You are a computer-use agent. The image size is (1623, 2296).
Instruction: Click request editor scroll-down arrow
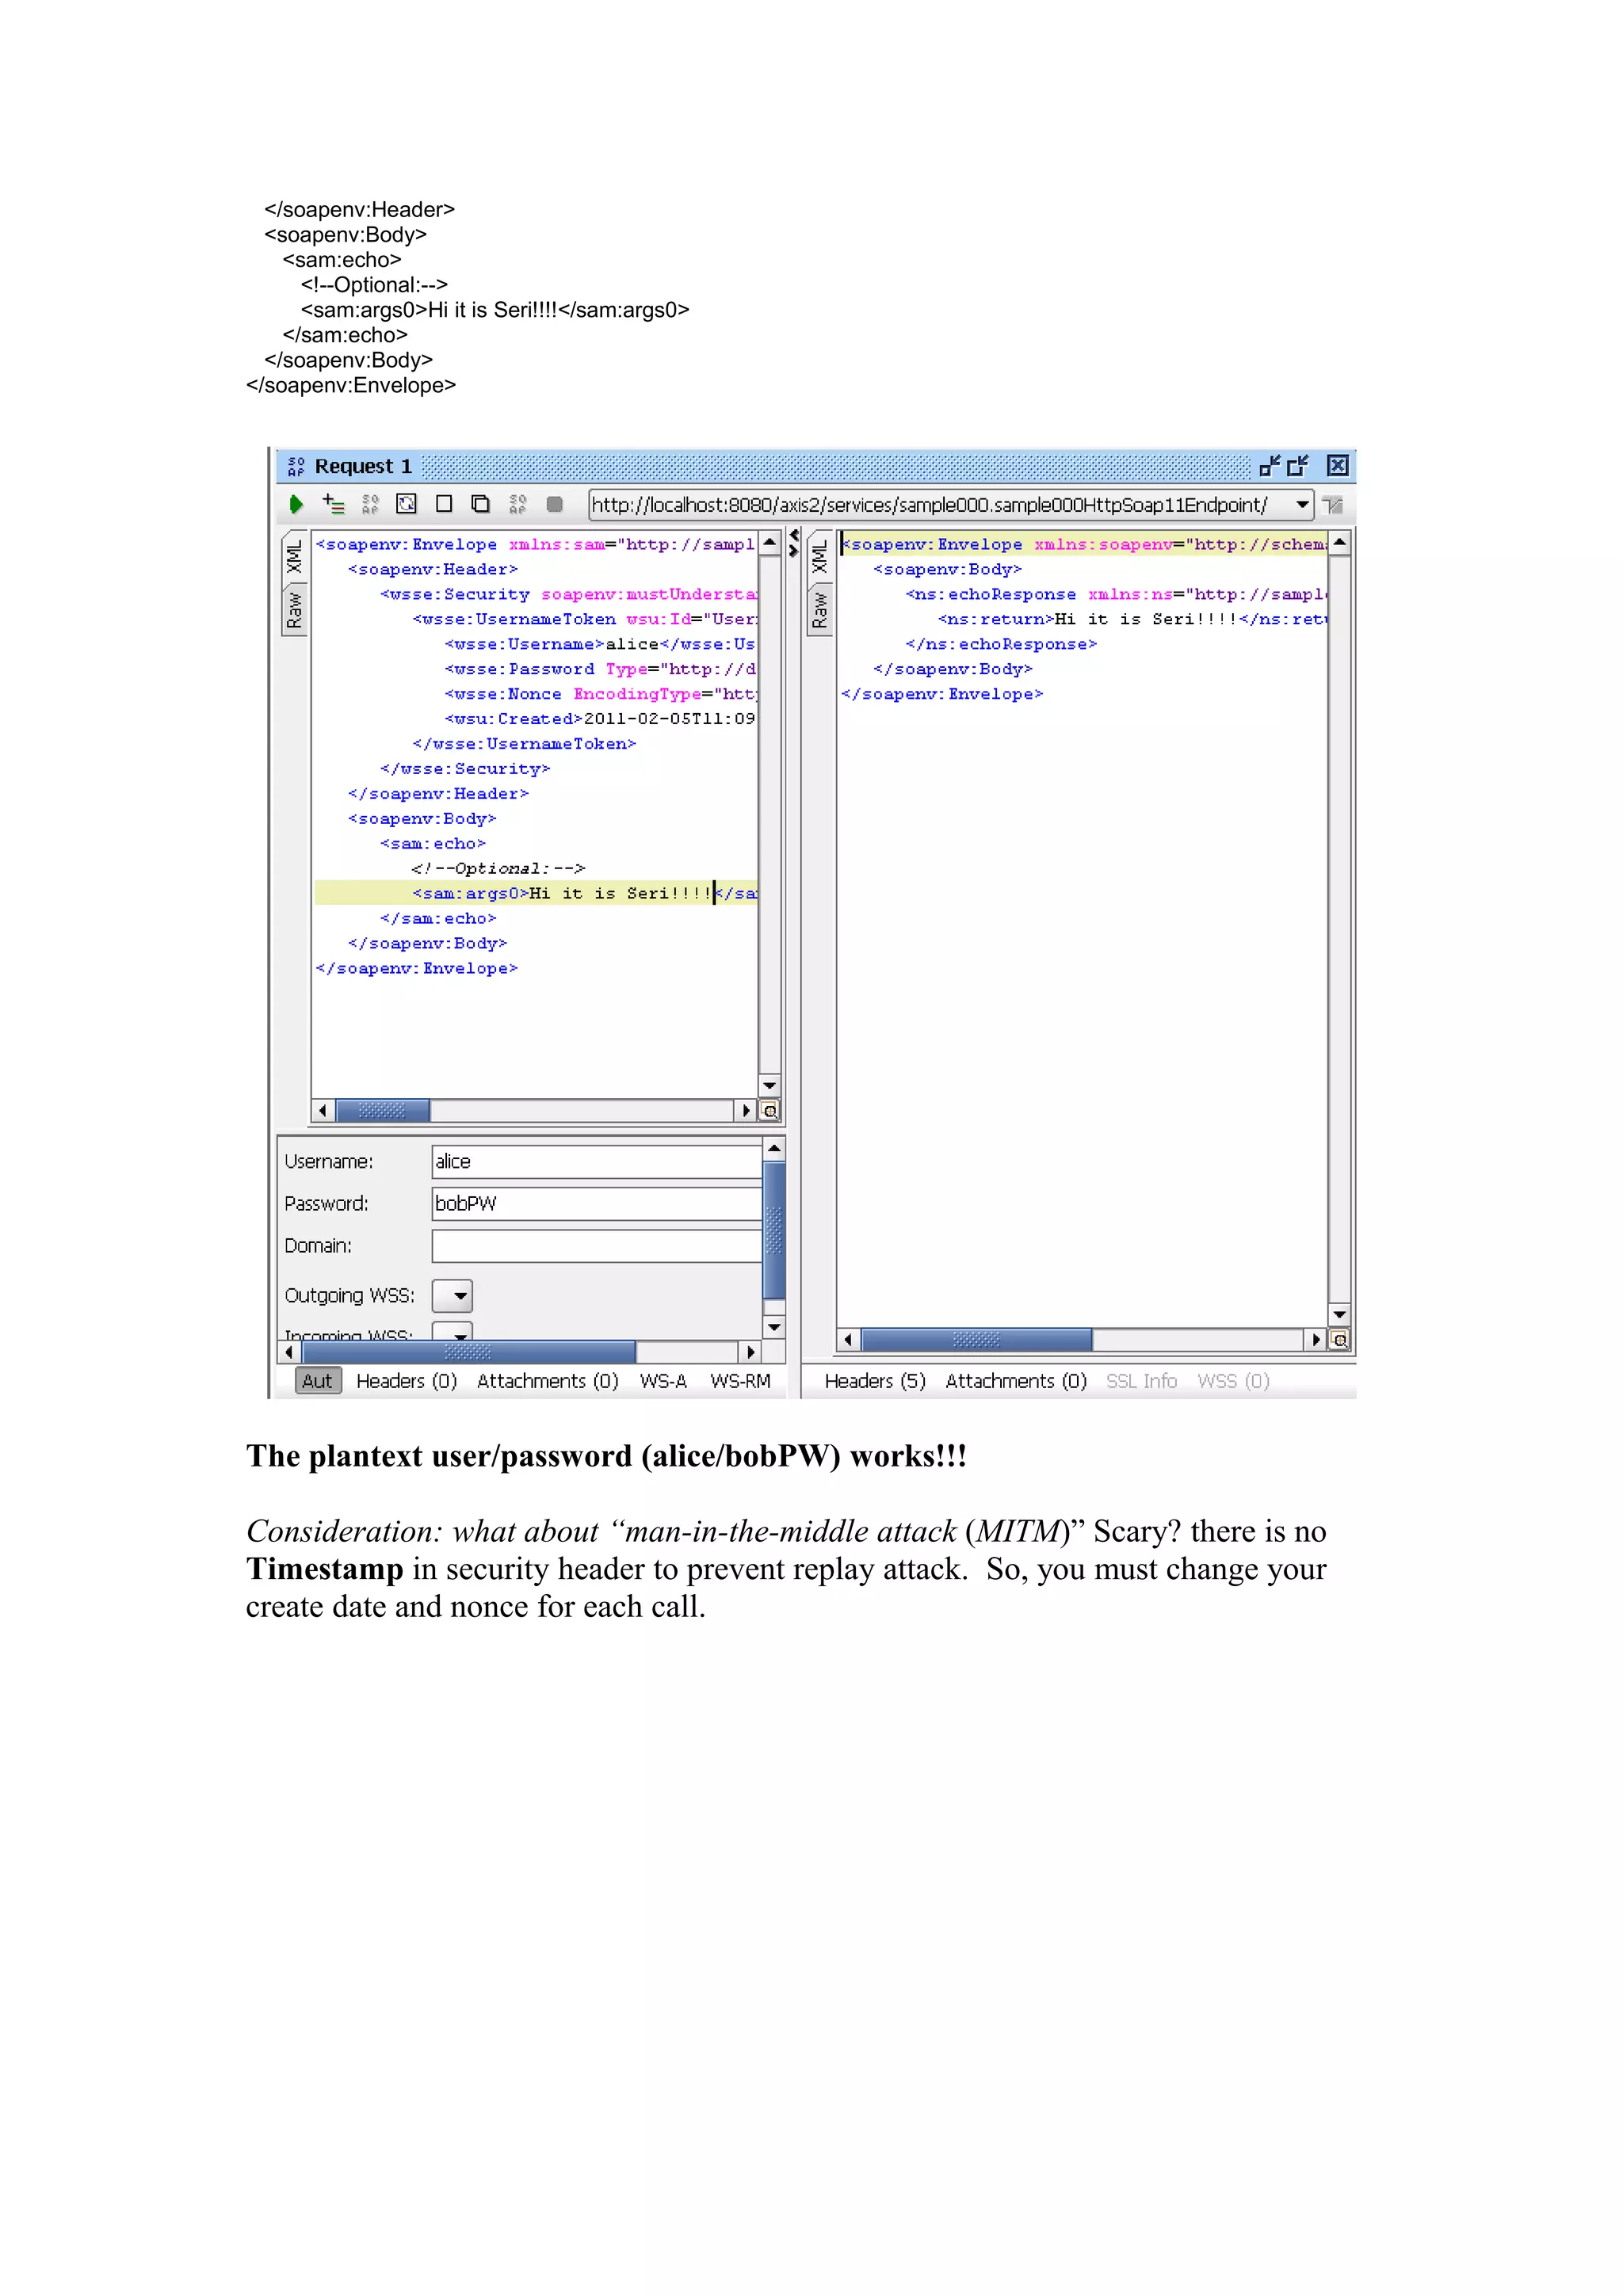pos(769,1086)
